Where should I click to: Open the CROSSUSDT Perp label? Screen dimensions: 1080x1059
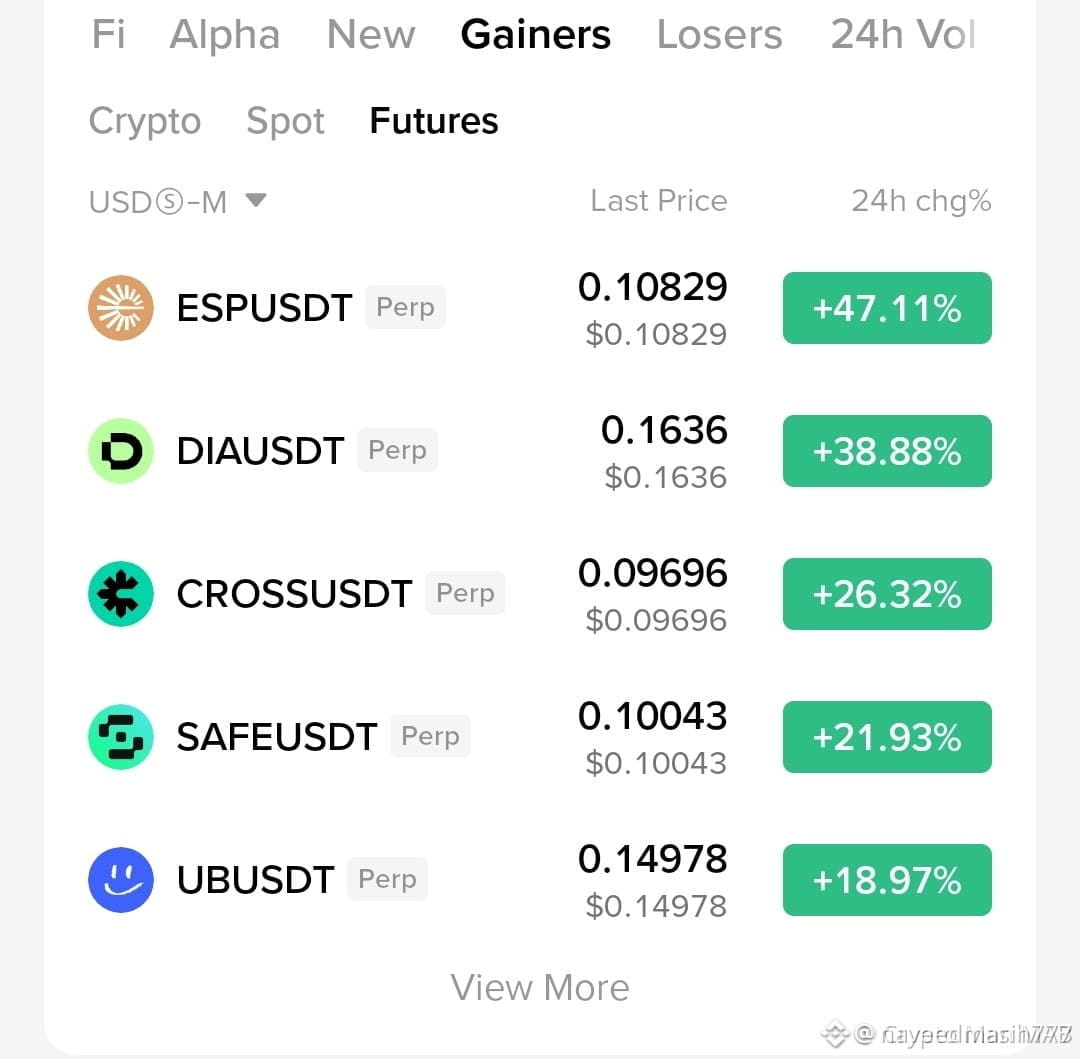tap(465, 593)
